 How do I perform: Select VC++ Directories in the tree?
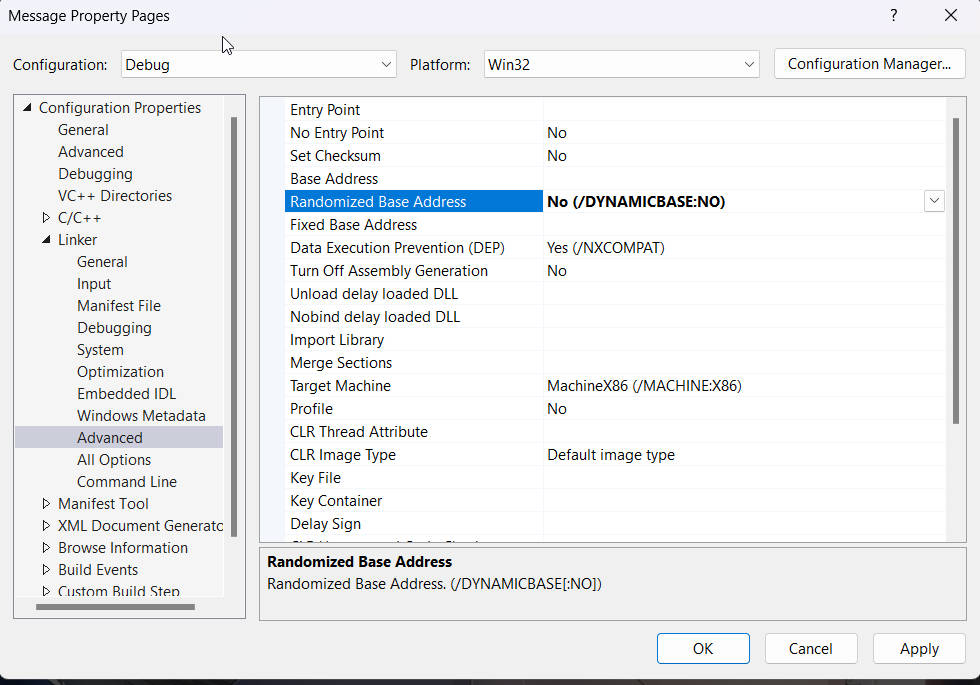[114, 196]
